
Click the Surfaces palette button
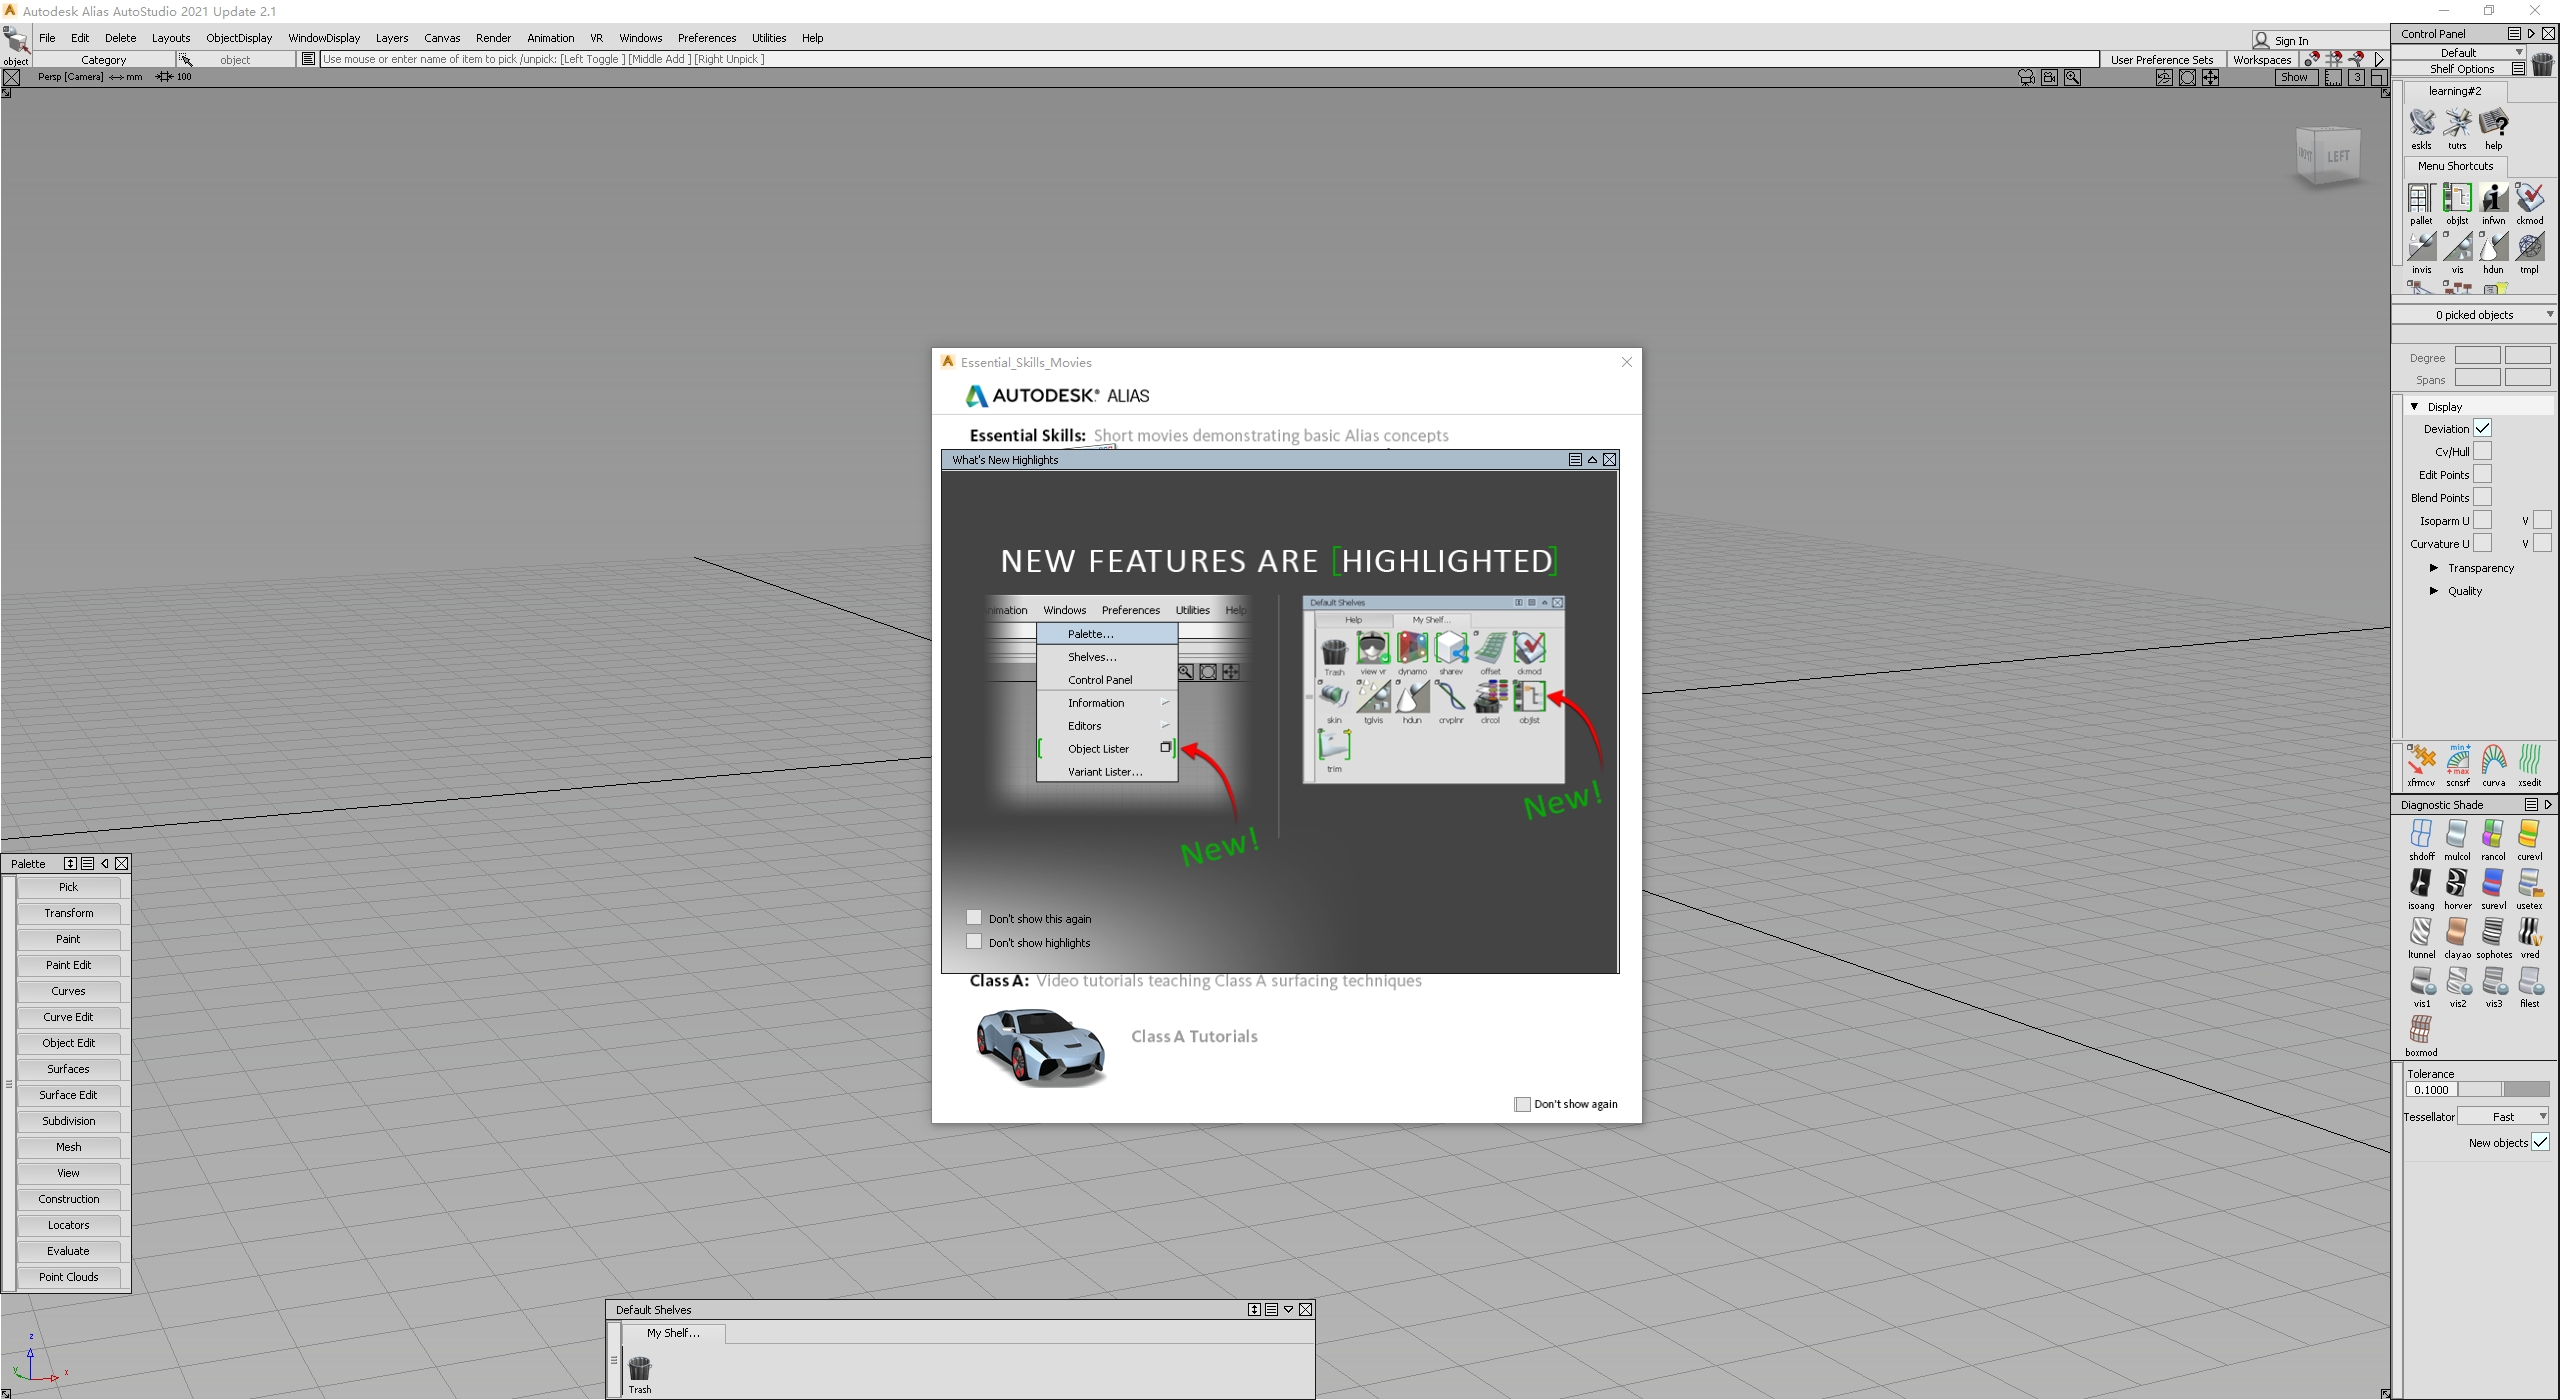coord(68,1069)
